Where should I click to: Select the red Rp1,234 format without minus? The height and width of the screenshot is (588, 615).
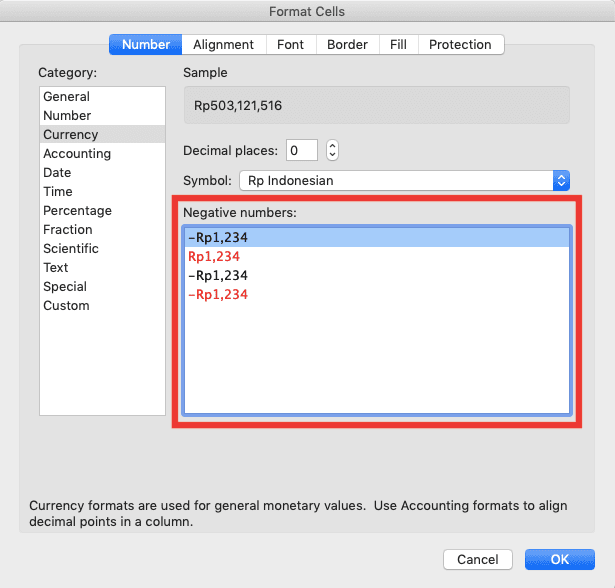377,257
